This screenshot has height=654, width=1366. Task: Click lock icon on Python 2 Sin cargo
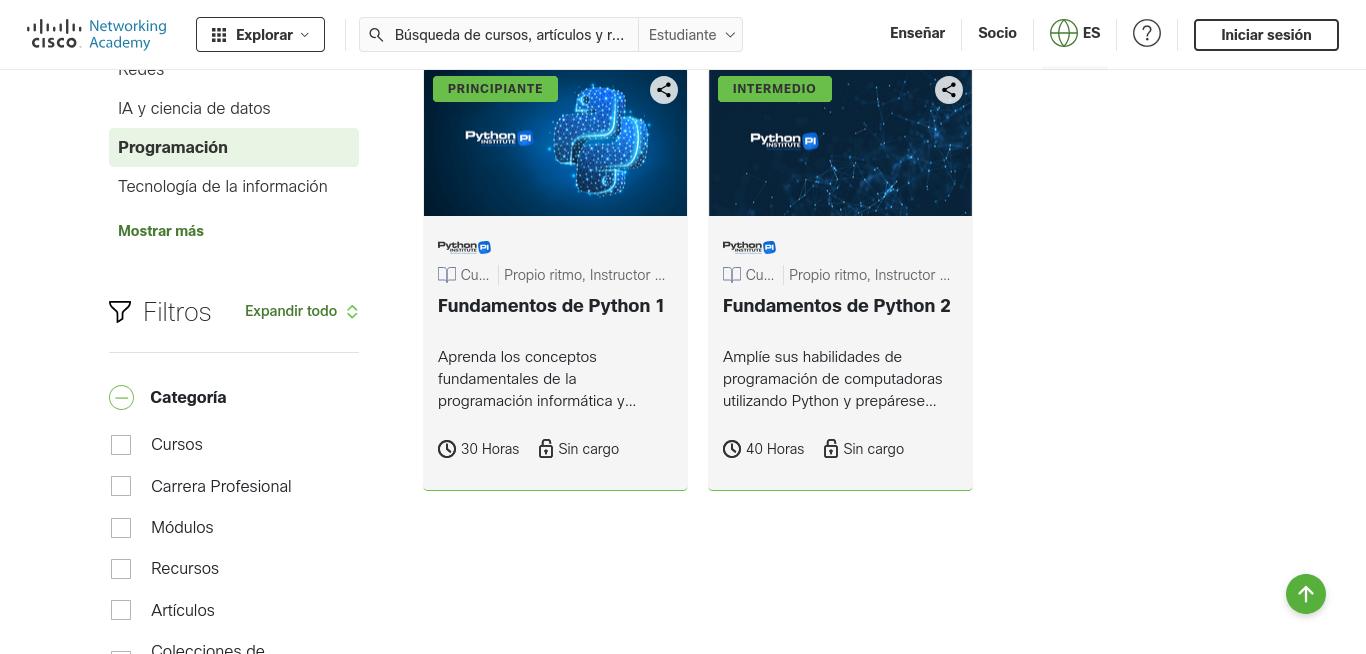[x=831, y=449]
